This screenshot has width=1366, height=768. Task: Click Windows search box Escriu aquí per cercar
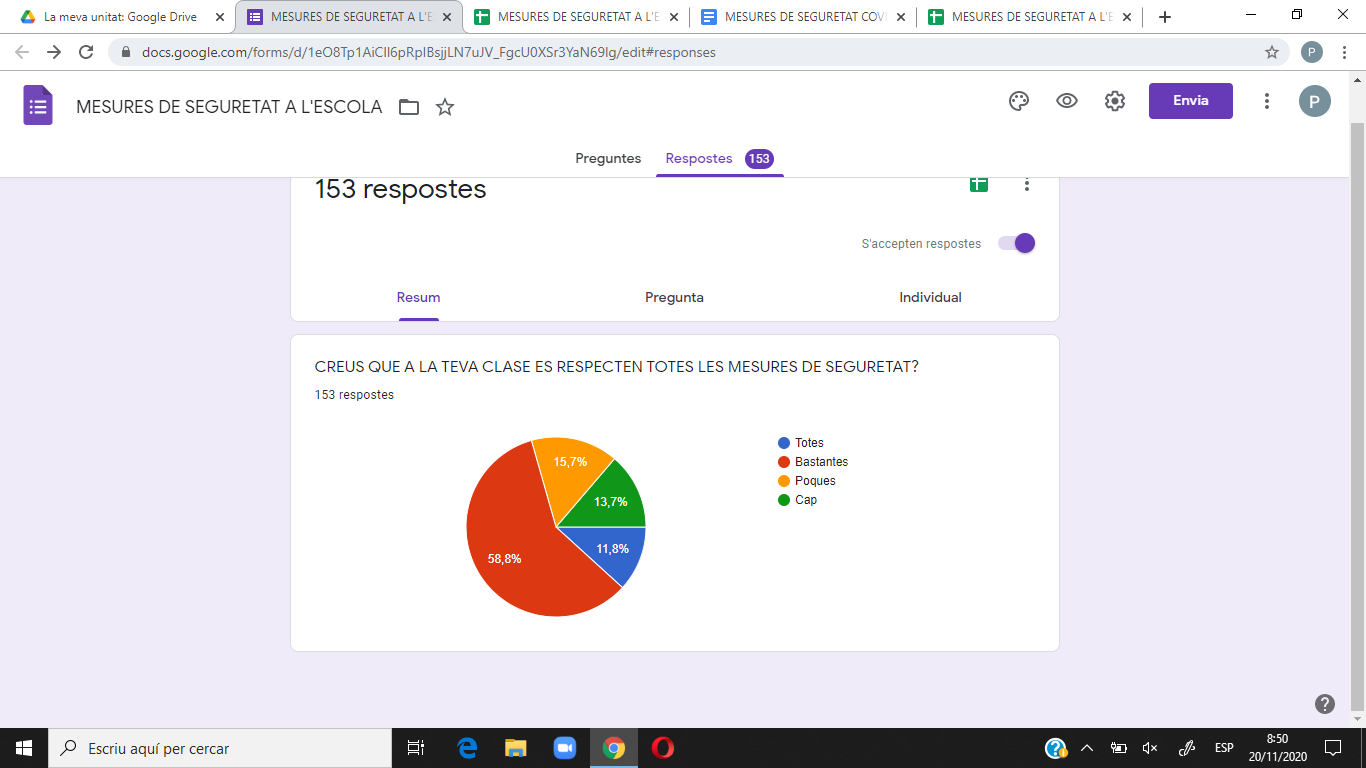pyautogui.click(x=220, y=748)
